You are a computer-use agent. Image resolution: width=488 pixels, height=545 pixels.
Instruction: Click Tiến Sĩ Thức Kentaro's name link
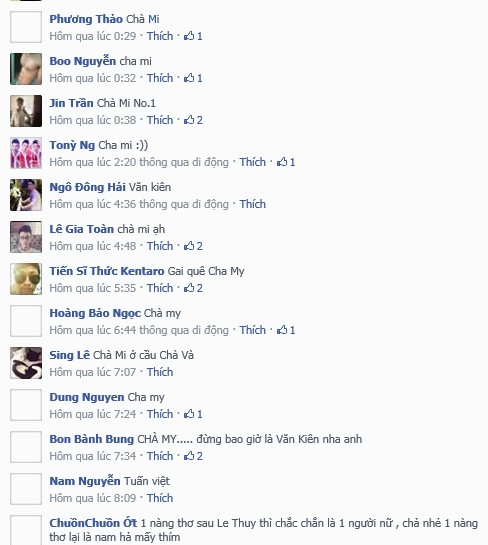[107, 271]
